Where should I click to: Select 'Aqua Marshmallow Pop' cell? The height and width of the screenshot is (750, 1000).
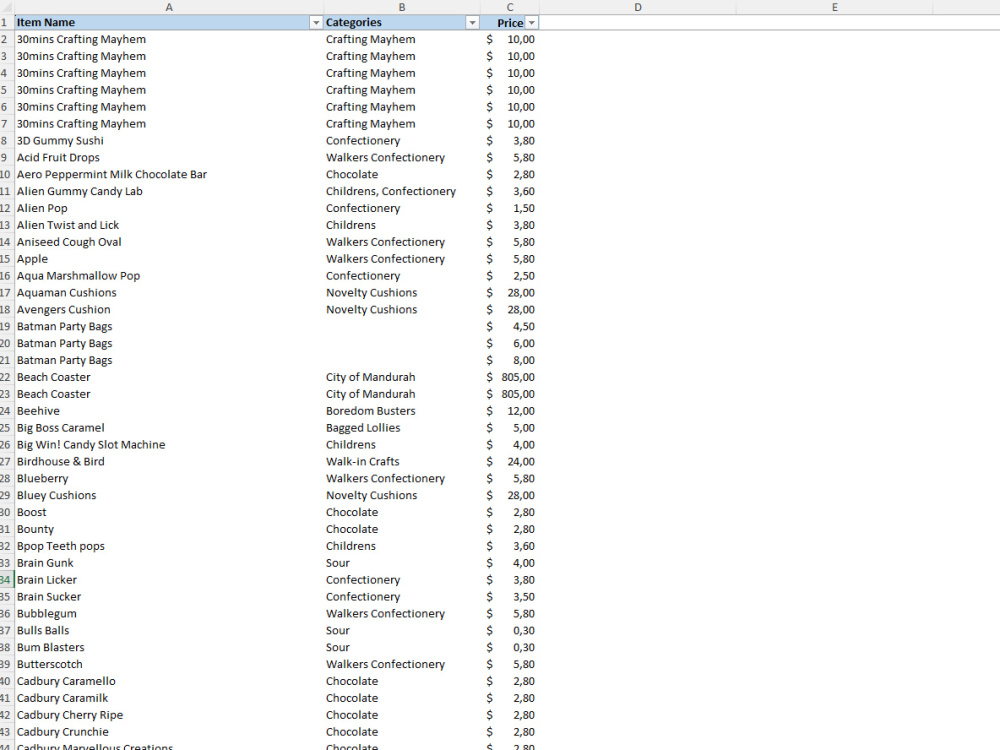169,276
